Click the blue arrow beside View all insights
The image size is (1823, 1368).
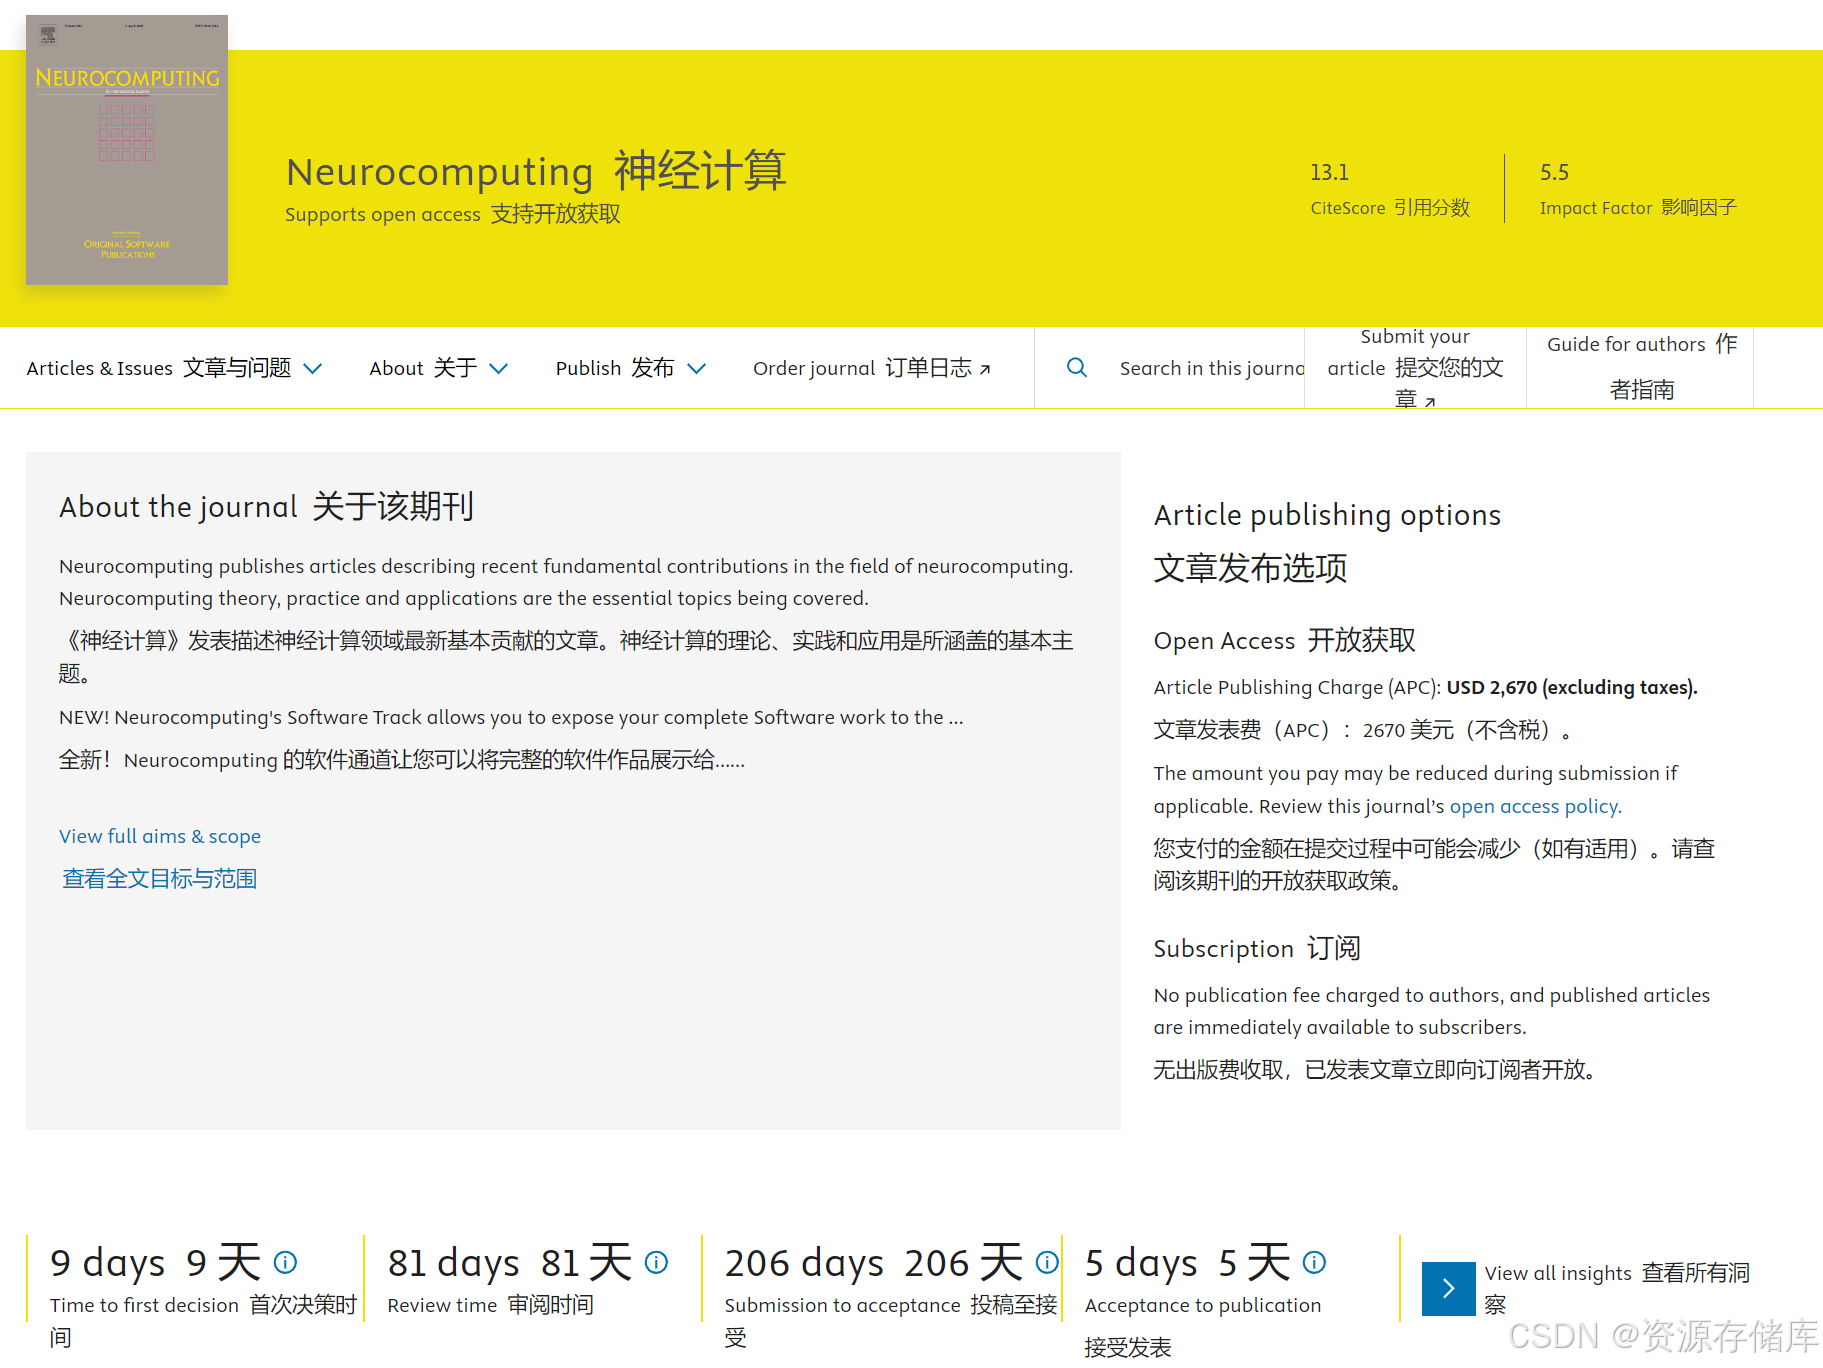click(1448, 1289)
